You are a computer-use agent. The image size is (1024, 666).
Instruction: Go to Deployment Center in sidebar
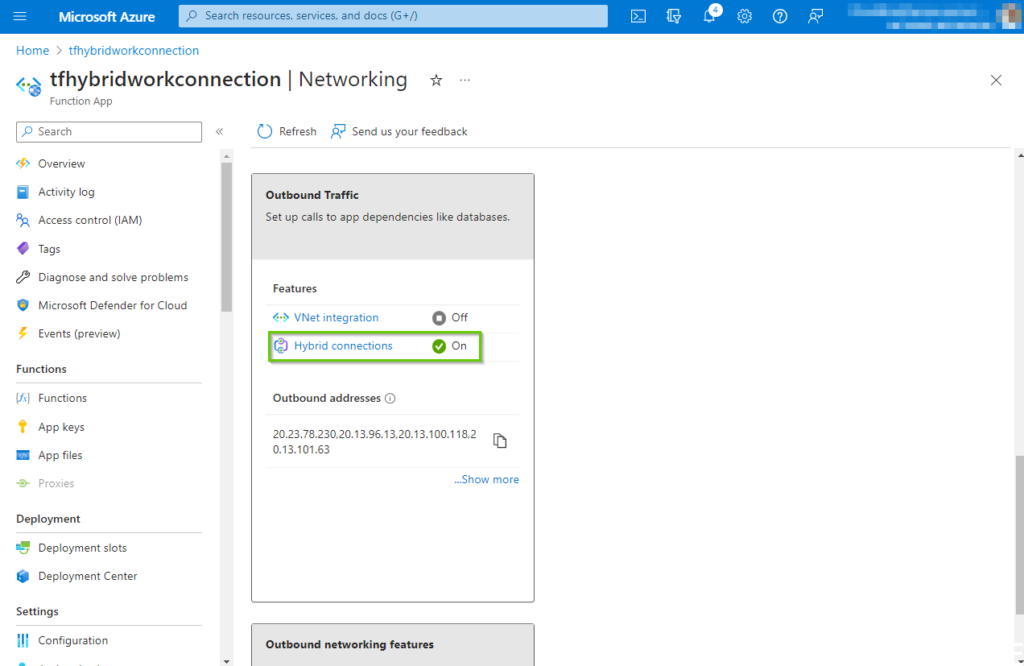(x=87, y=576)
